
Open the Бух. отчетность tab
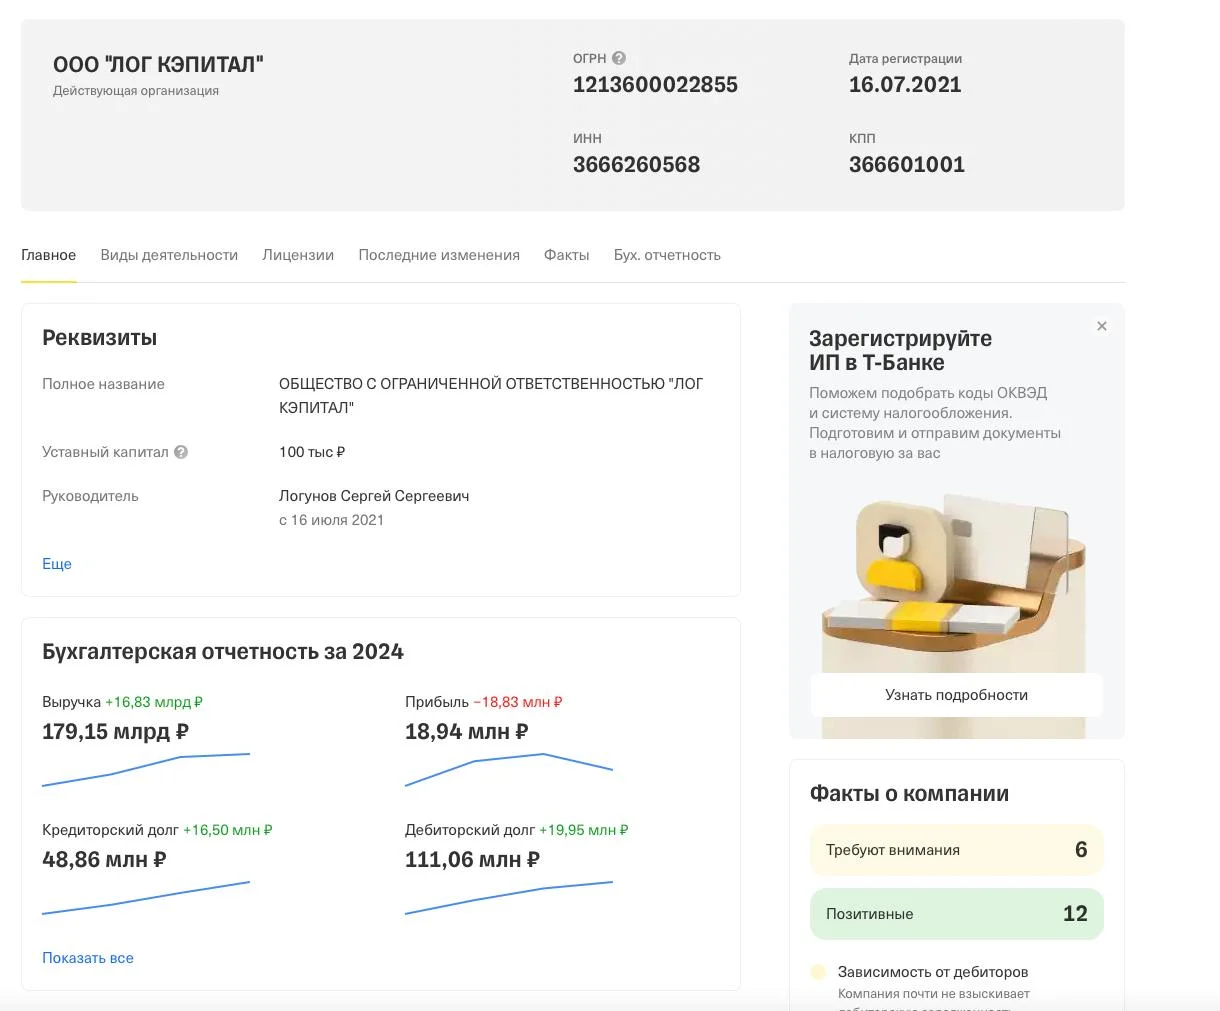pos(667,255)
